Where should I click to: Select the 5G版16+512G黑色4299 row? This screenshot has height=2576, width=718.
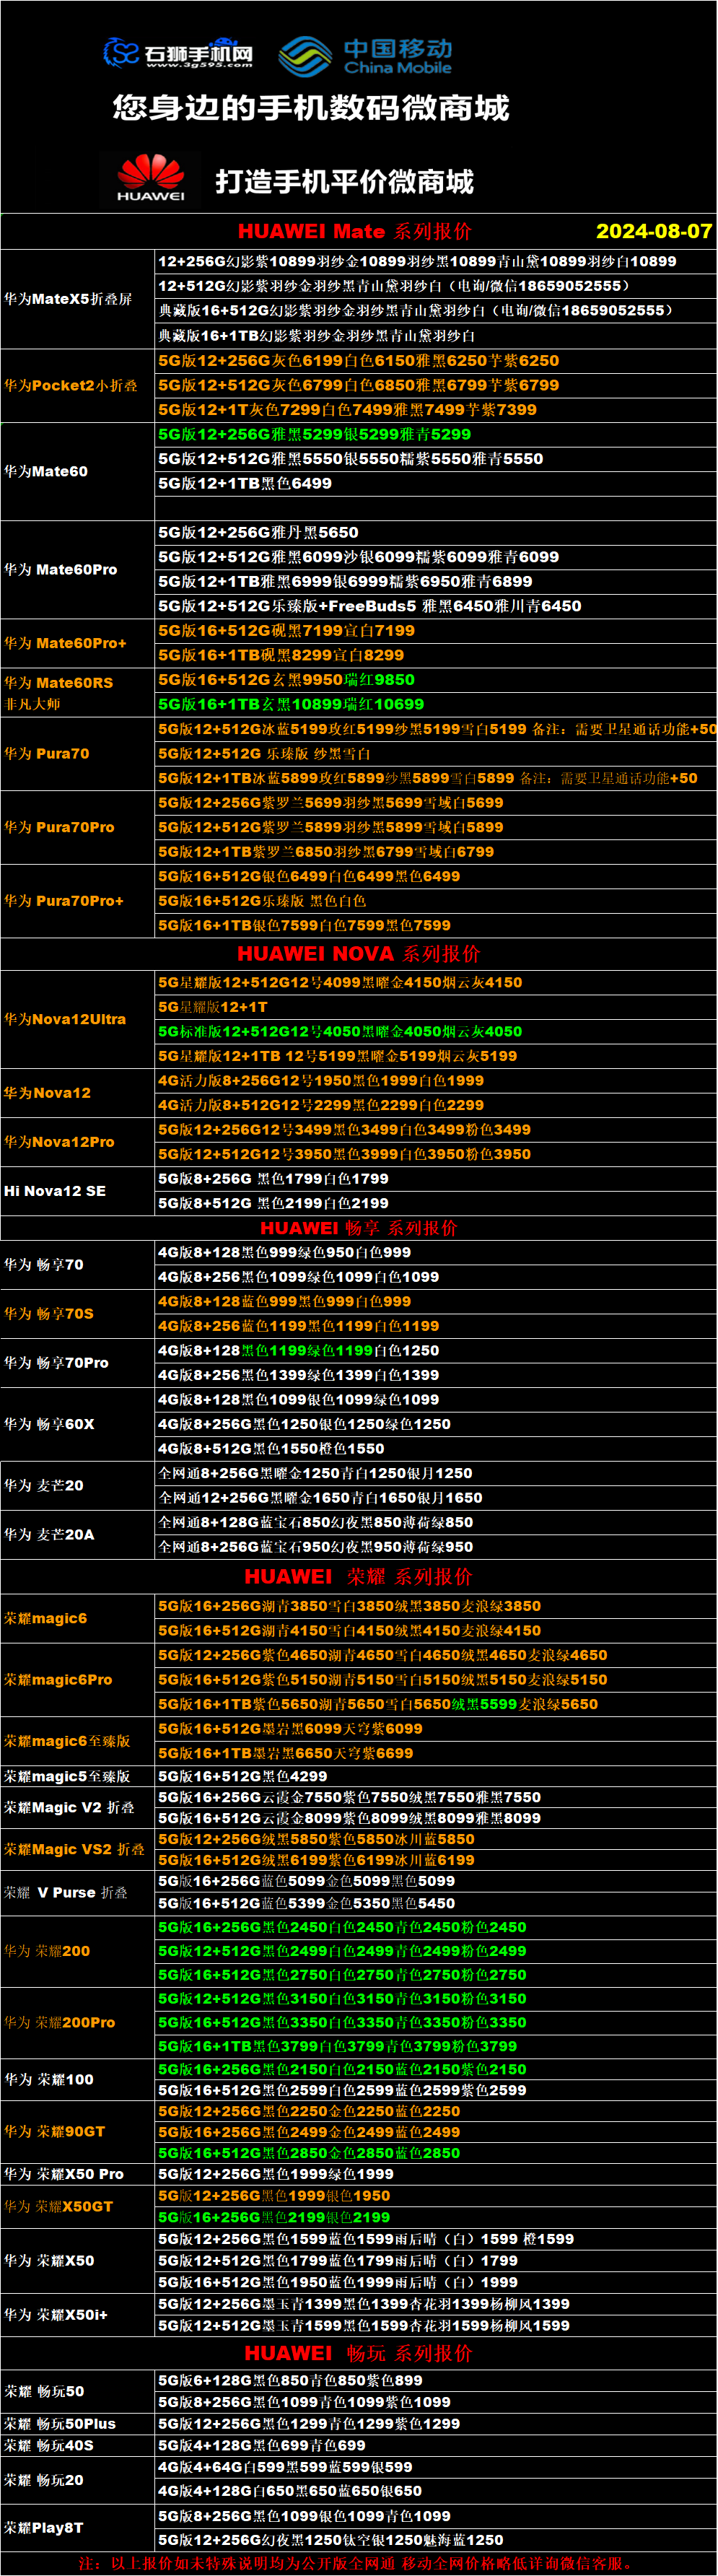tap(435, 1777)
